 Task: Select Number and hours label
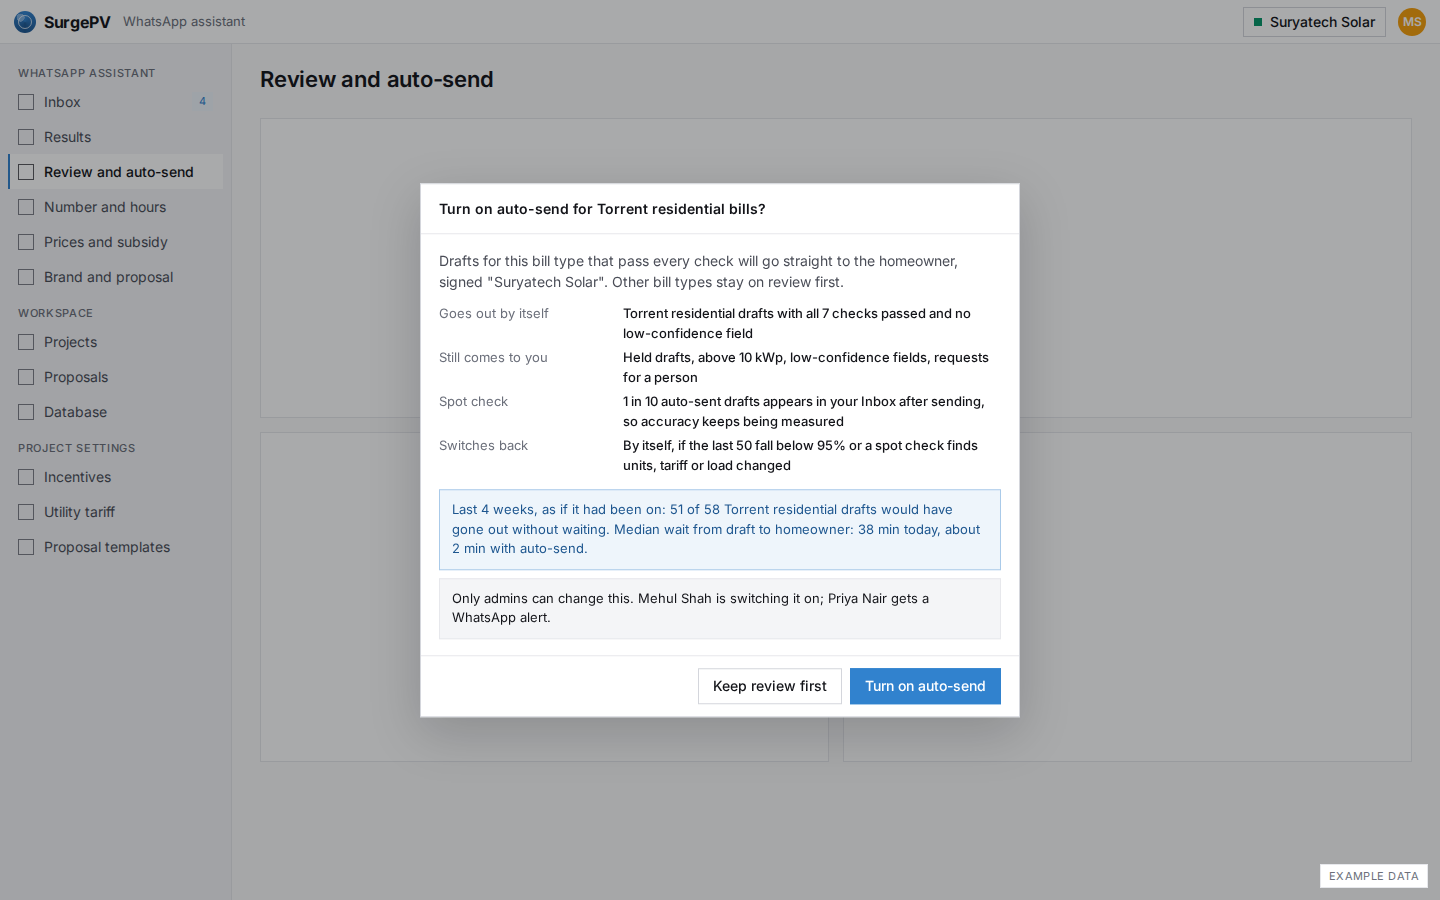coord(105,207)
